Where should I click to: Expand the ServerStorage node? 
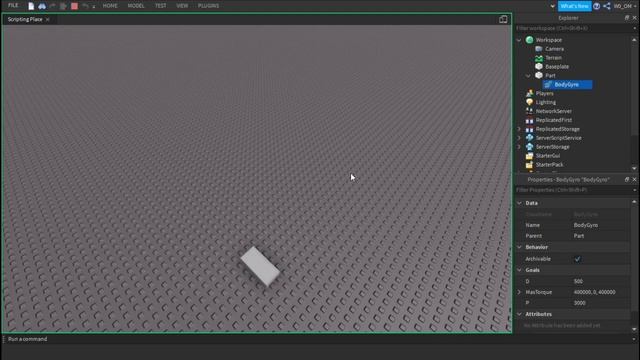519,147
